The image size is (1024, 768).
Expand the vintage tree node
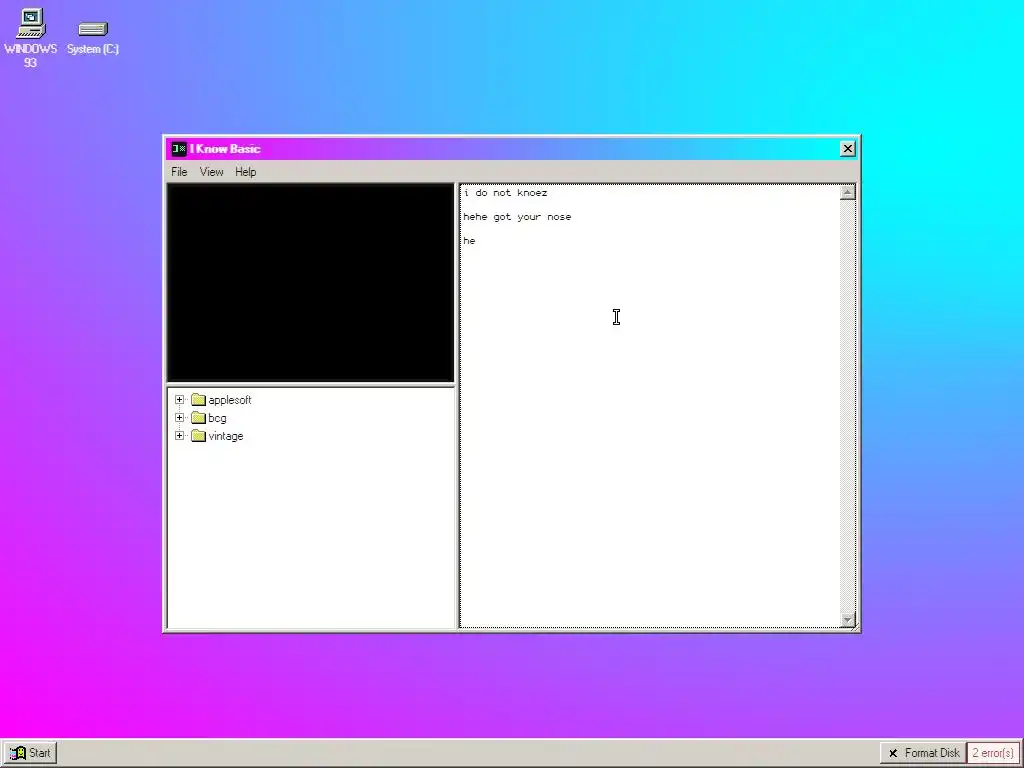point(180,436)
